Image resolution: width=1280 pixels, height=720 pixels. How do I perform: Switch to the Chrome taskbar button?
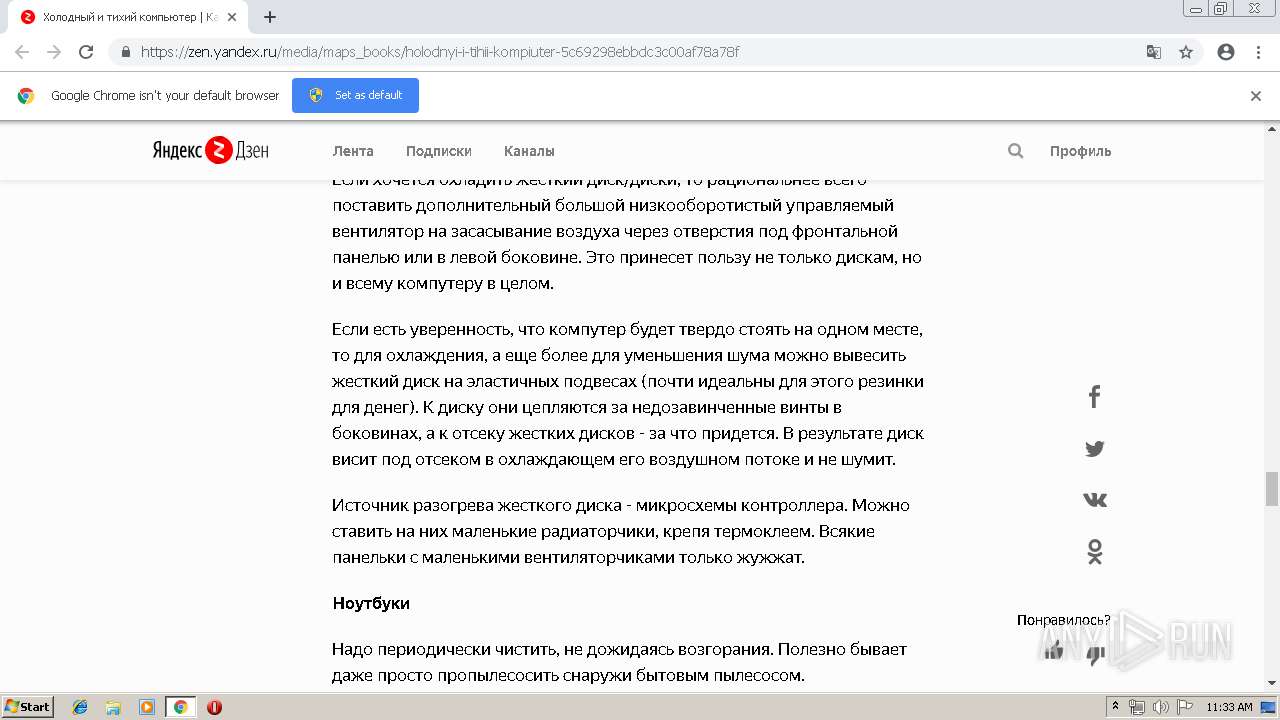[x=180, y=707]
